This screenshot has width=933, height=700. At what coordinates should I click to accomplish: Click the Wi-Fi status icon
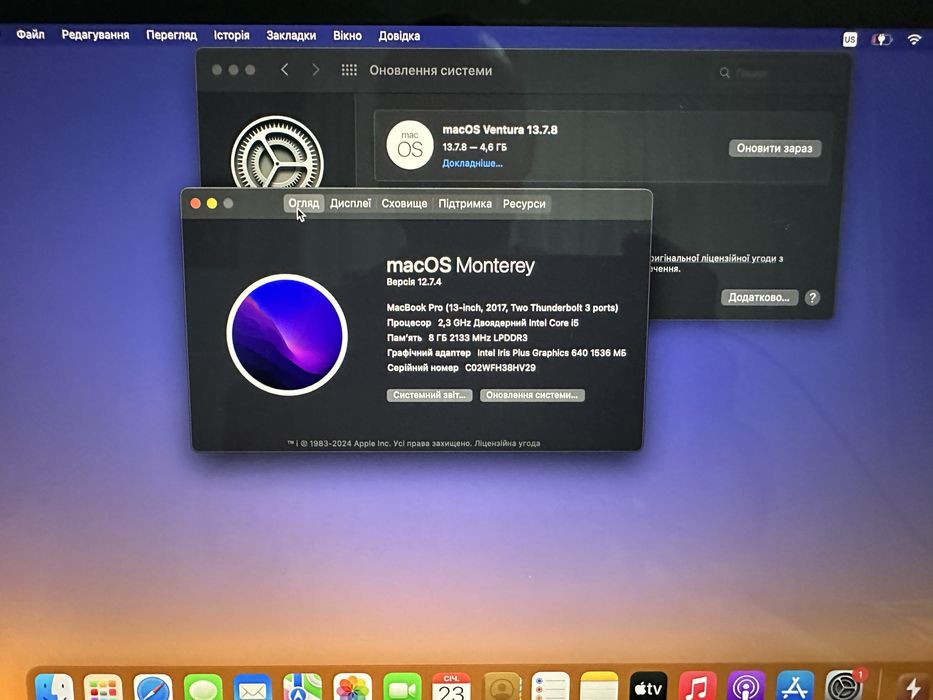click(914, 39)
